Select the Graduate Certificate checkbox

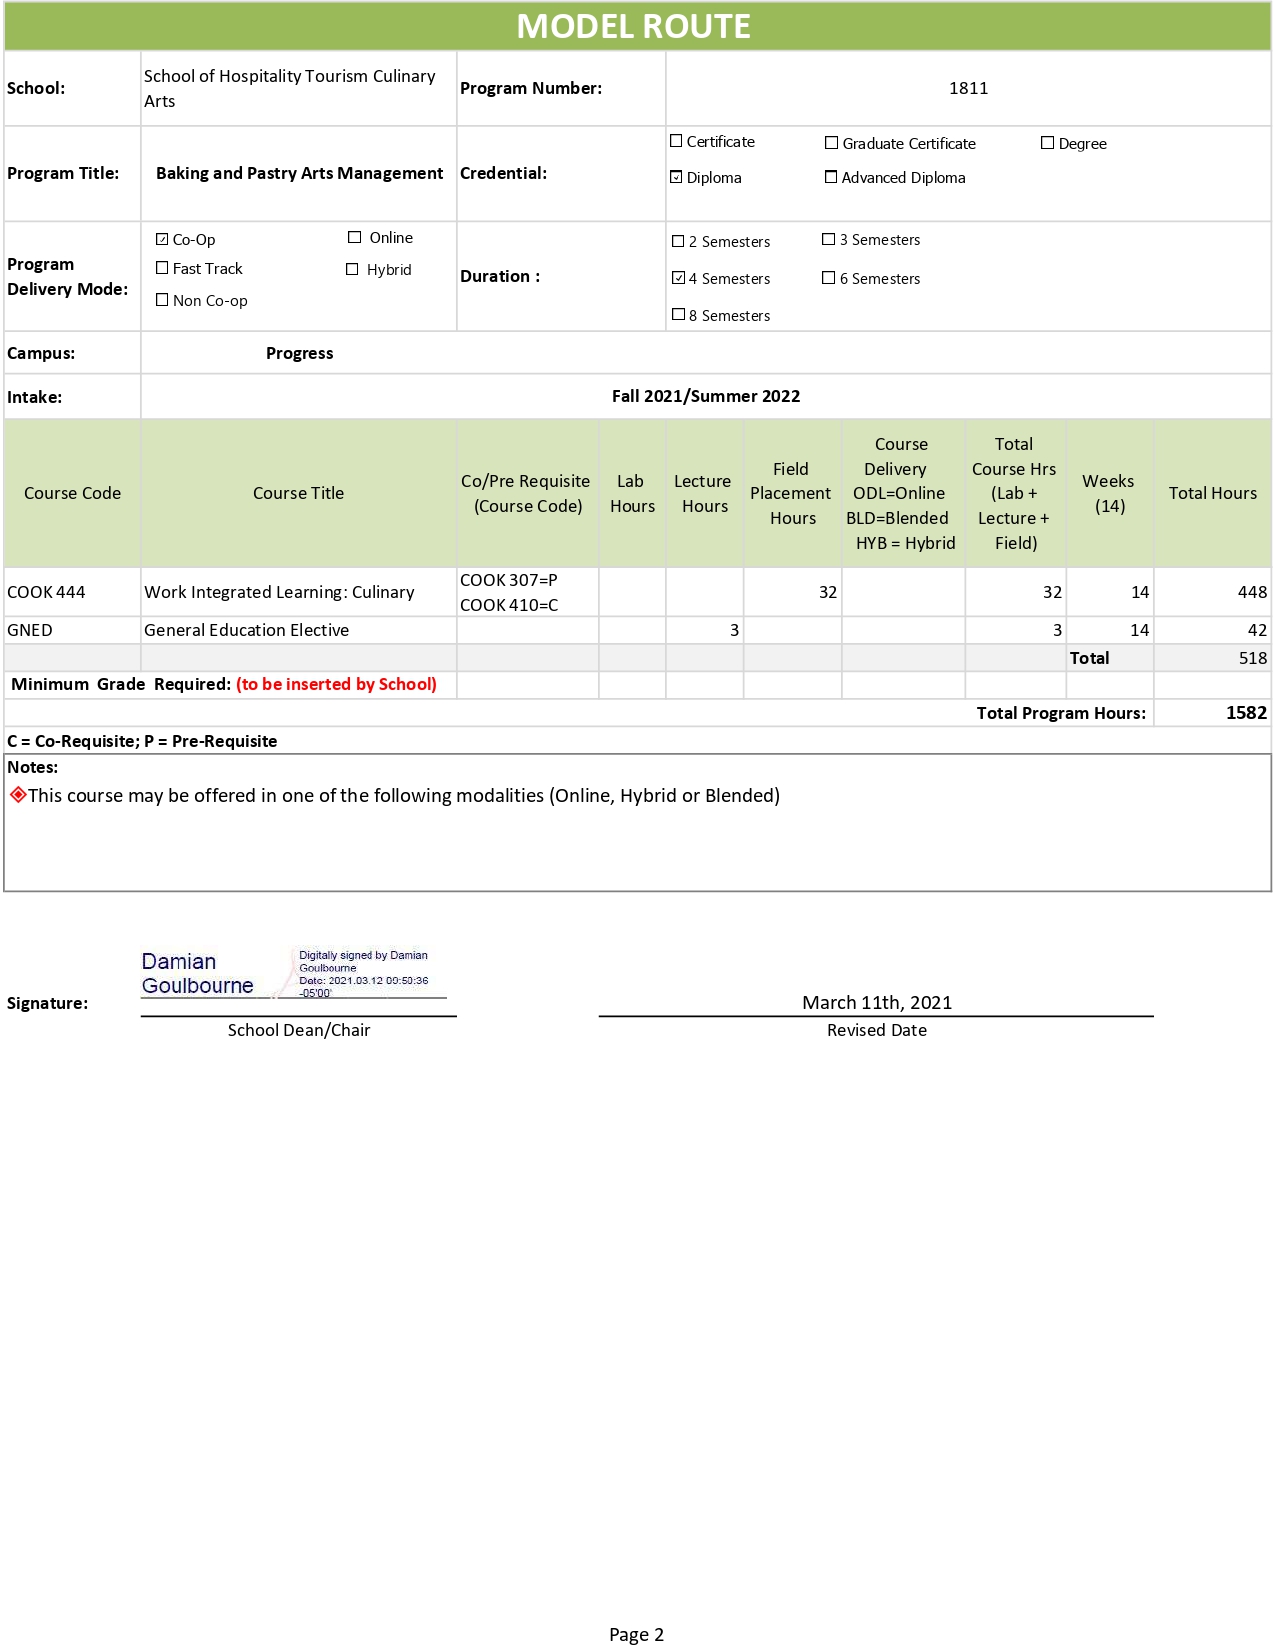point(831,143)
